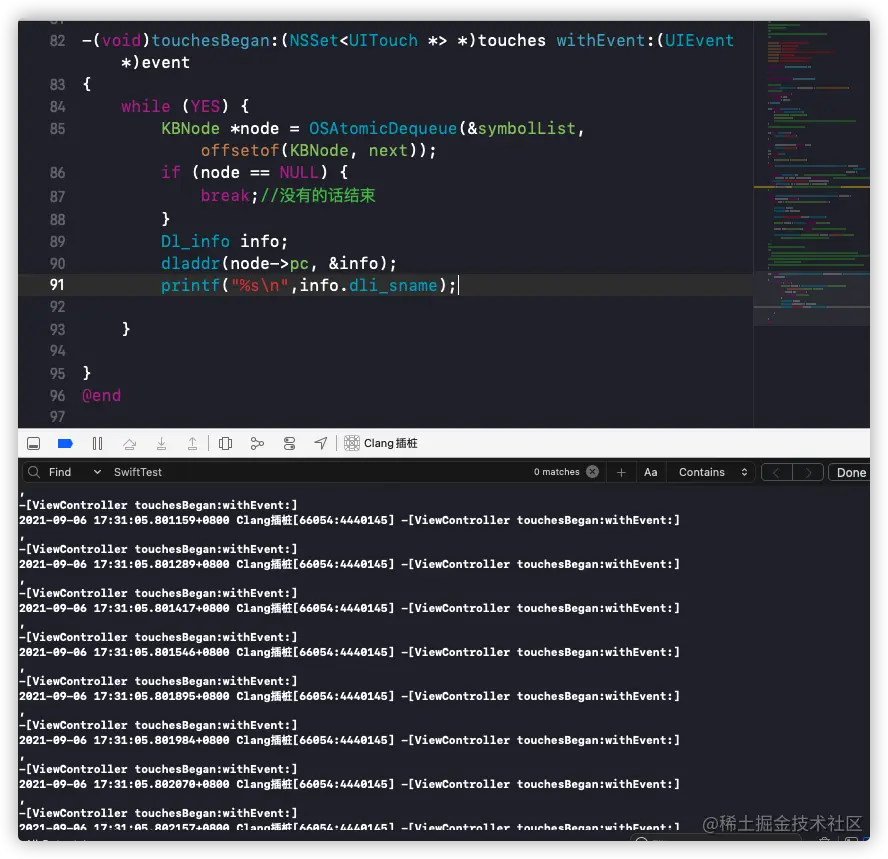Click the source minimap on the right

pyautogui.click(x=812, y=173)
